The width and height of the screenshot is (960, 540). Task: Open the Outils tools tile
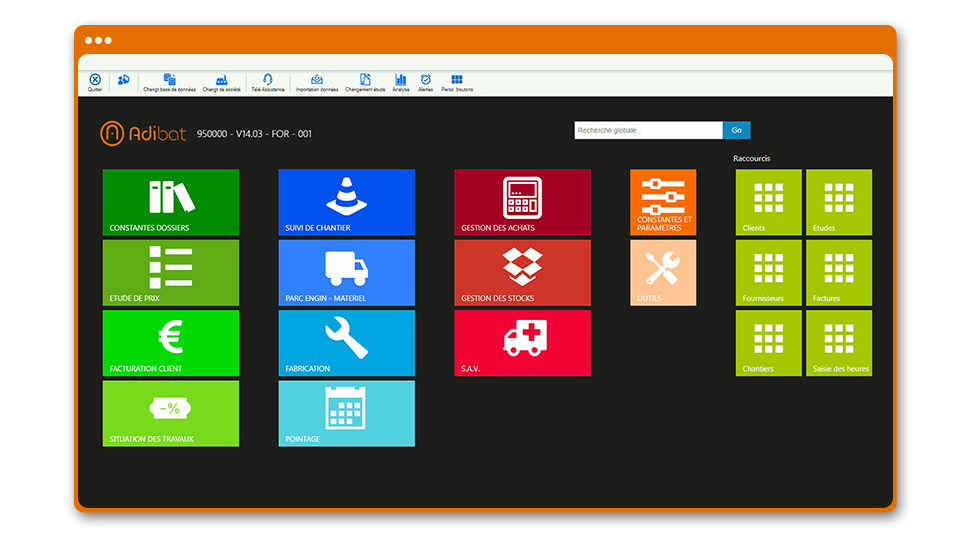click(x=662, y=272)
